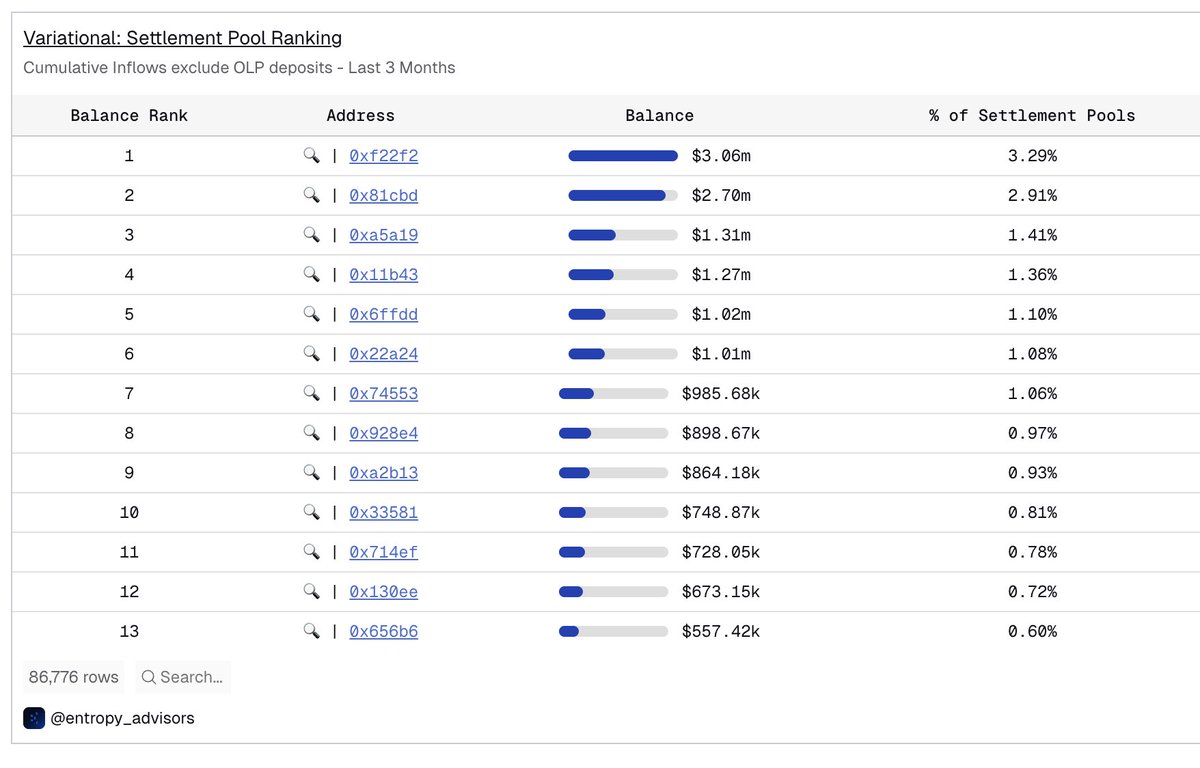1200x768 pixels.
Task: Click the 0.93% settlement pool cell
Action: [x=1032, y=473]
